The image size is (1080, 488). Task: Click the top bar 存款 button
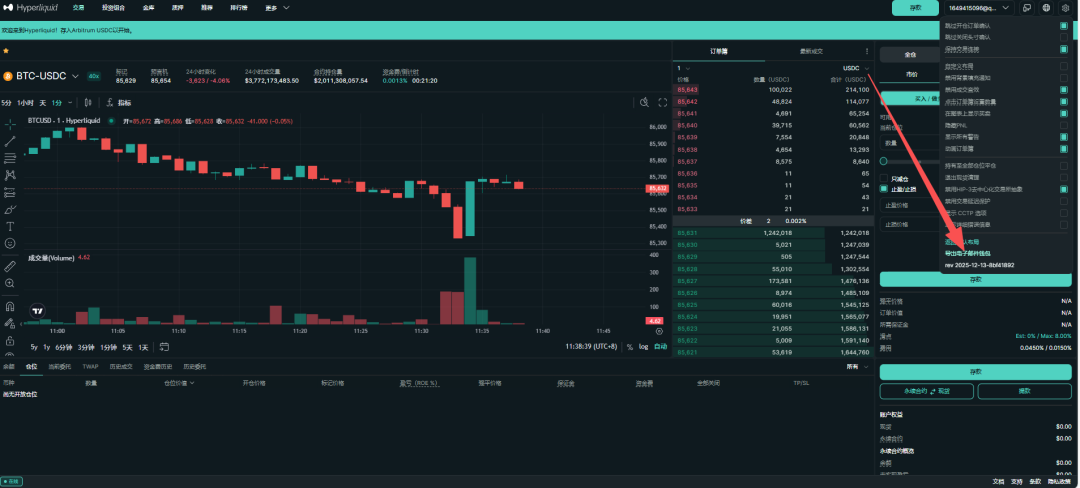(x=915, y=8)
